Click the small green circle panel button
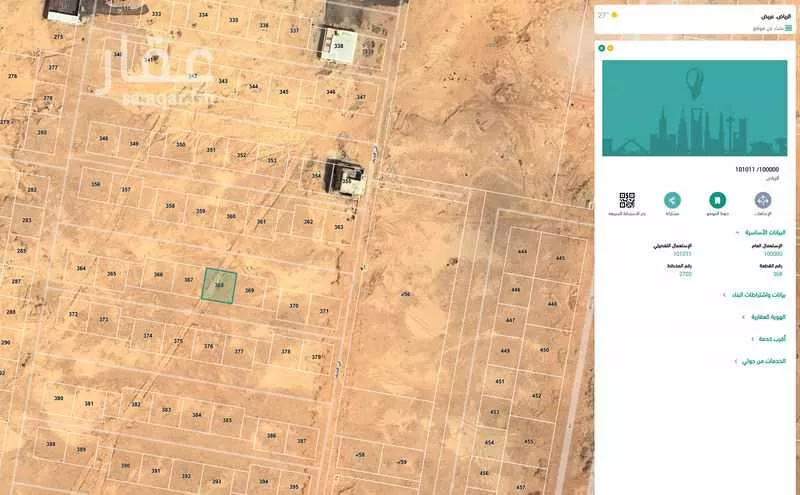Screen dimensions: 800x495 coord(602,48)
